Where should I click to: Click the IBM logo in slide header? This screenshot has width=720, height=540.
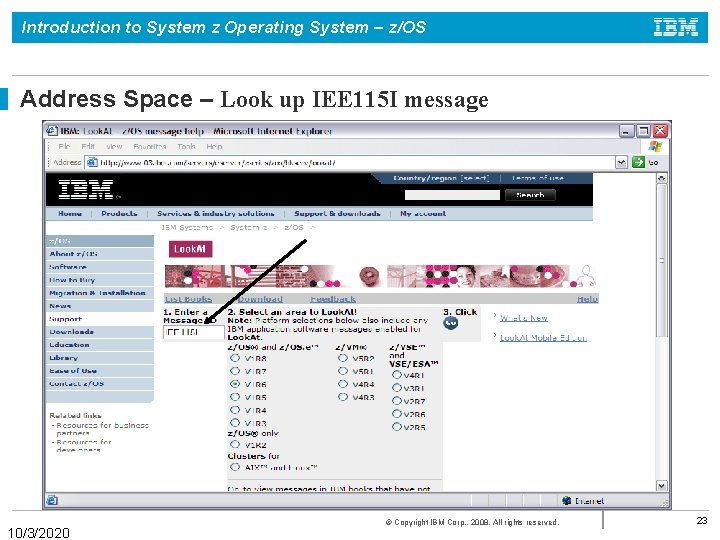pyautogui.click(x=675, y=27)
